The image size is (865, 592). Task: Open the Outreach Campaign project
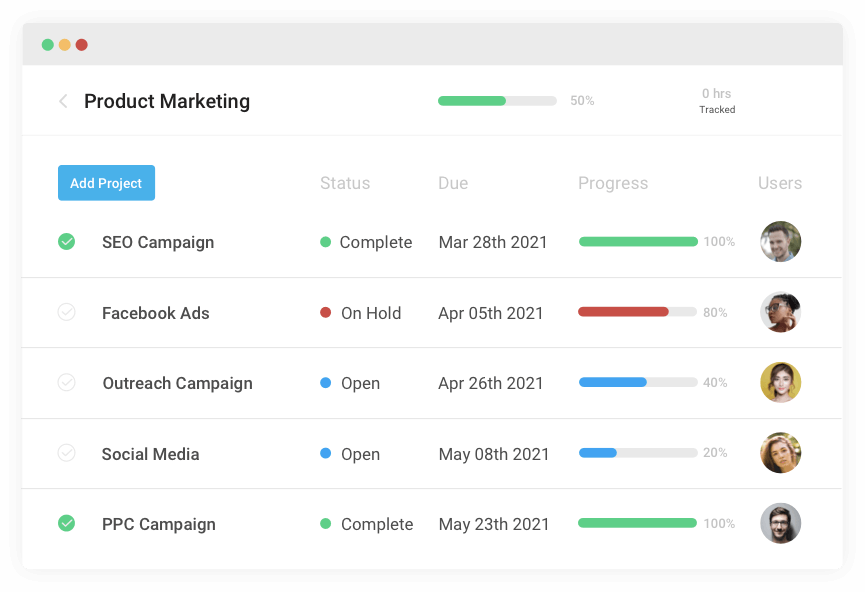(177, 383)
